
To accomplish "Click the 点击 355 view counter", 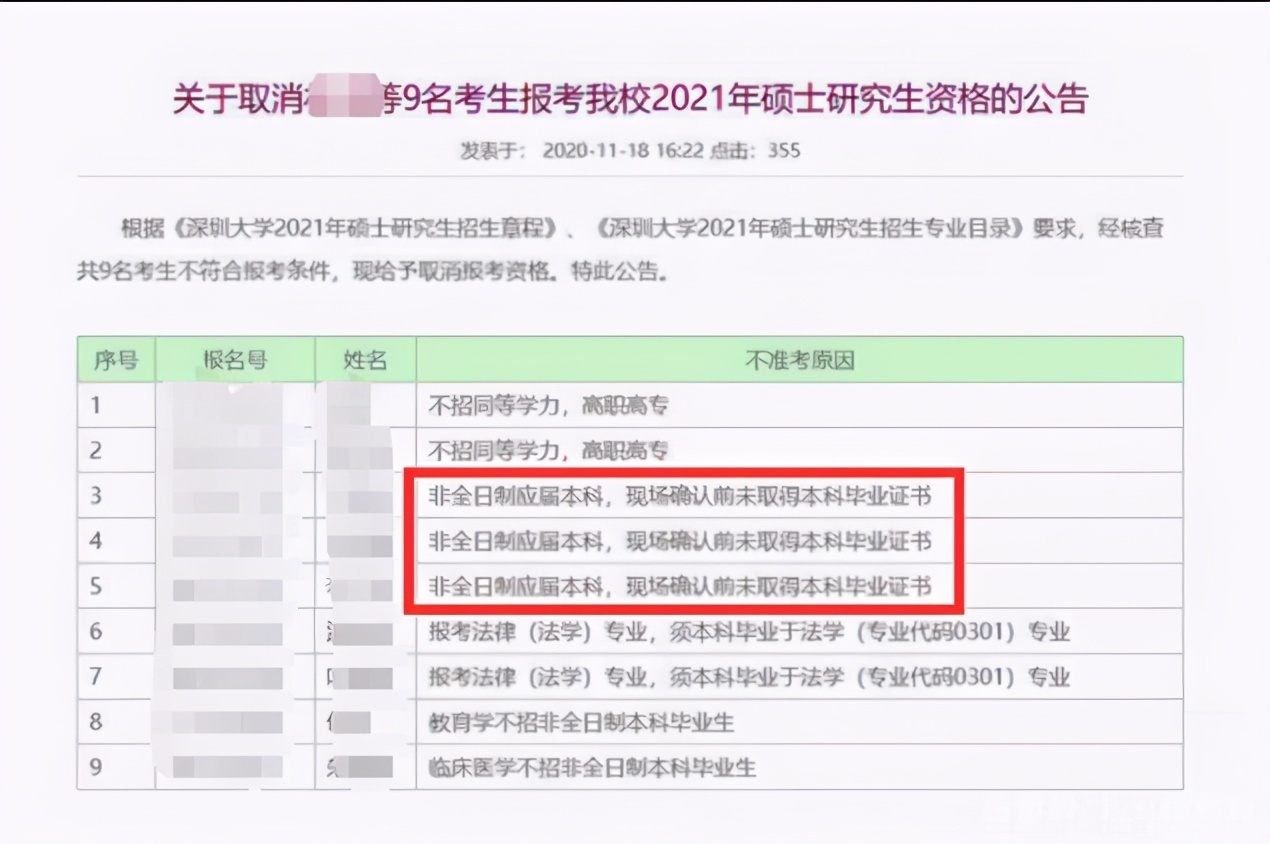I will coord(757,151).
